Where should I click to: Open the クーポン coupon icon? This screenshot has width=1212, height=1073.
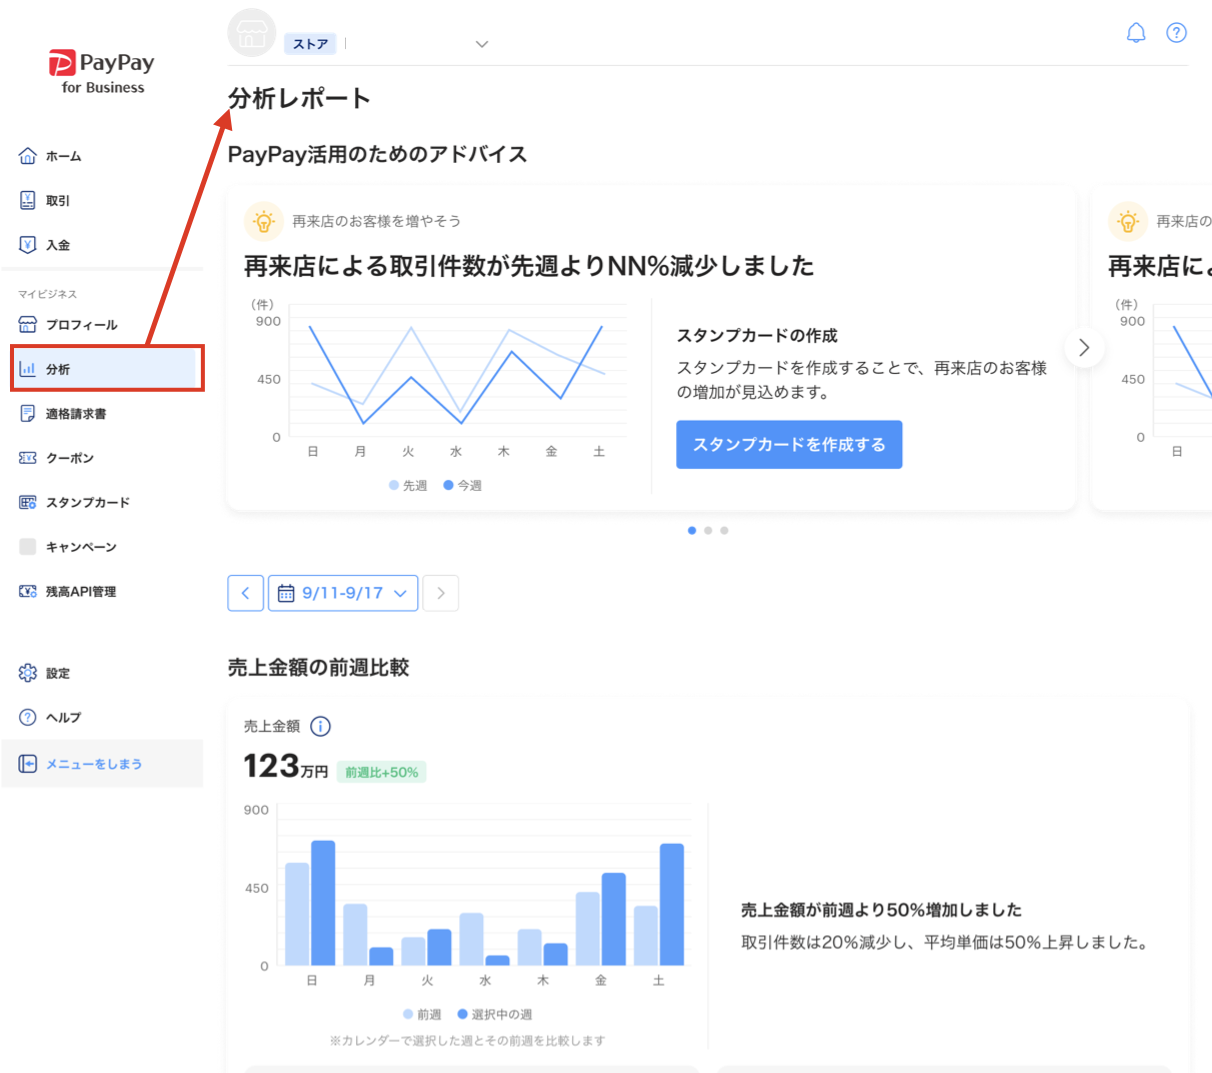(x=28, y=458)
